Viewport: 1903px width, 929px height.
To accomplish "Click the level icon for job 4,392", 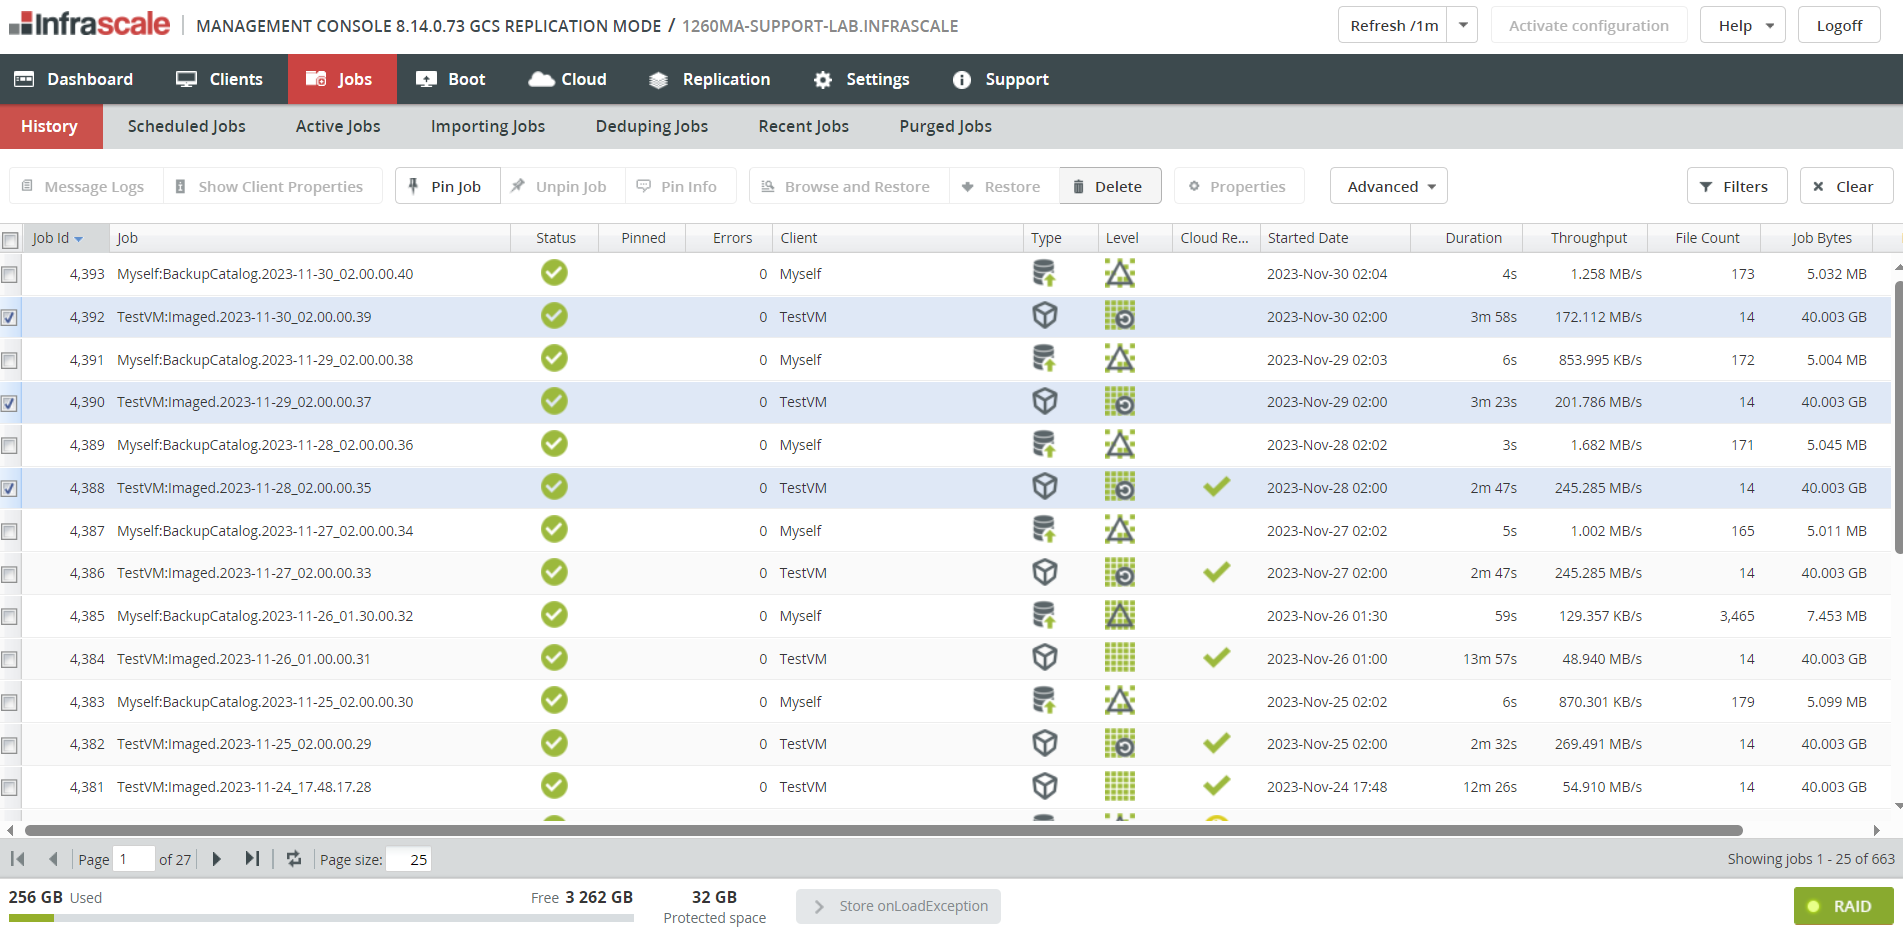I will (x=1119, y=316).
